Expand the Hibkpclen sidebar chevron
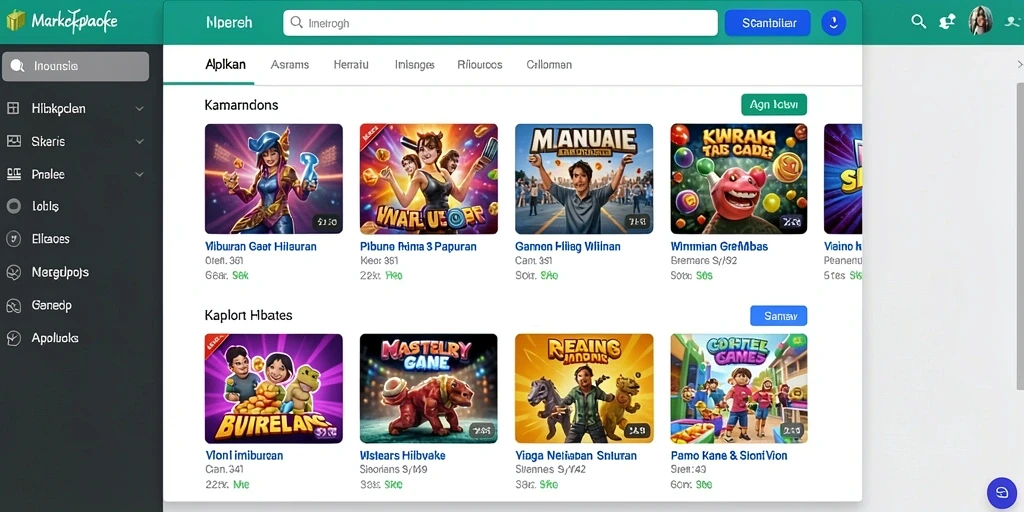This screenshot has height=512, width=1024. coord(139,108)
